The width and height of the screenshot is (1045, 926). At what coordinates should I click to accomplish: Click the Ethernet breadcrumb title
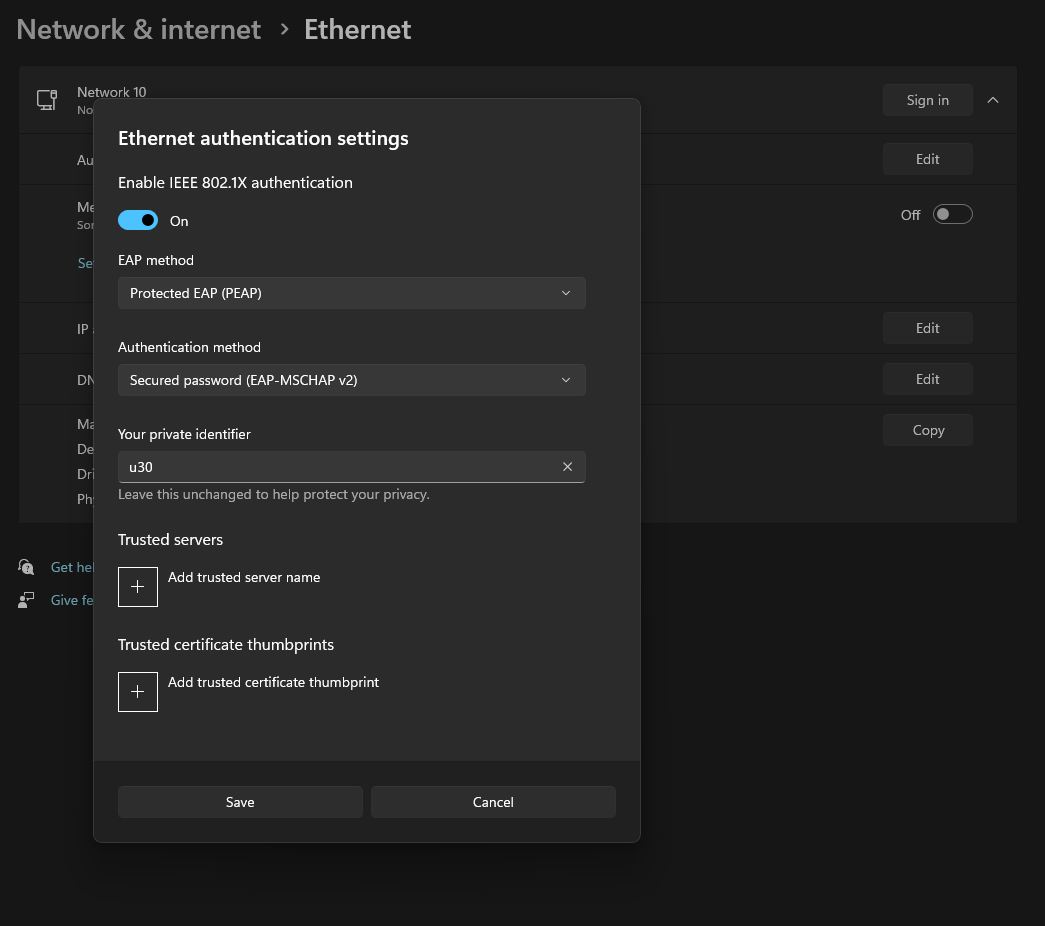point(357,30)
